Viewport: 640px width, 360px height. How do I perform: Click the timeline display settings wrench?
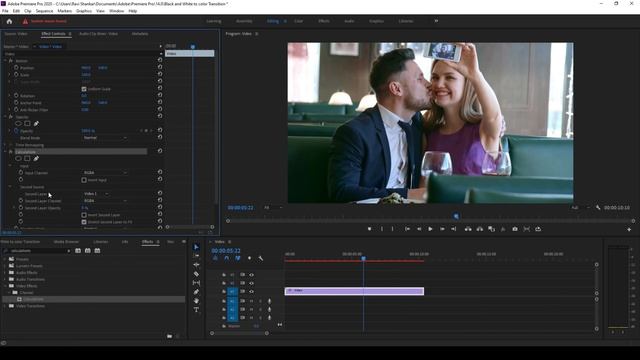pyautogui.click(x=260, y=258)
